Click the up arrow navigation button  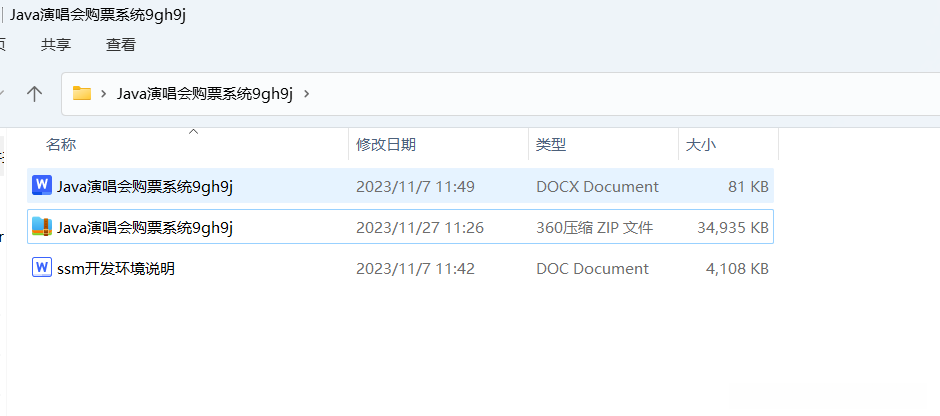34,93
